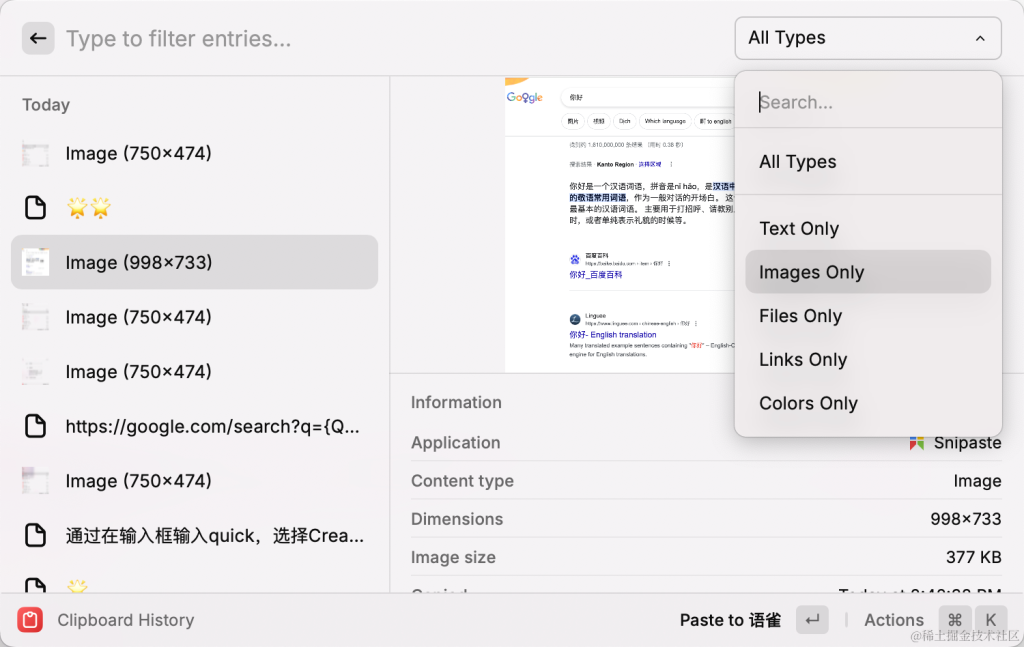Click the Information section header

(456, 402)
